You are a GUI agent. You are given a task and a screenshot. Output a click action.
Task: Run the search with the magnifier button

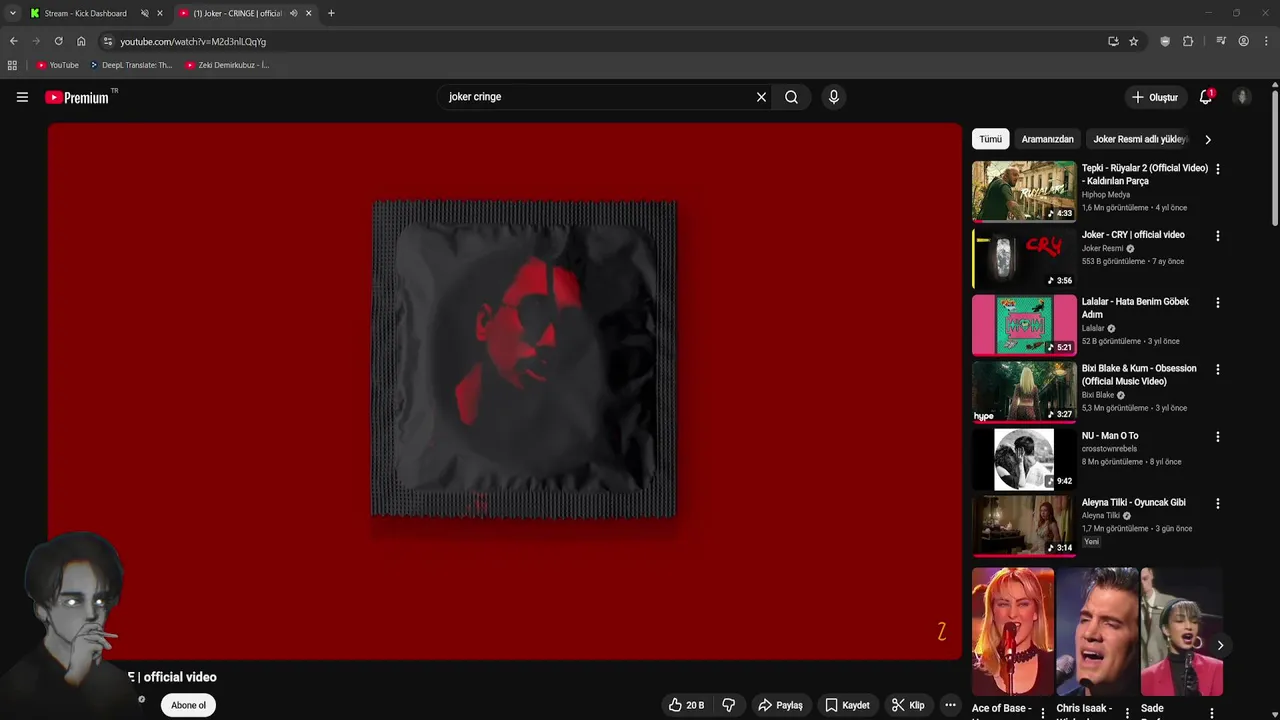click(791, 97)
